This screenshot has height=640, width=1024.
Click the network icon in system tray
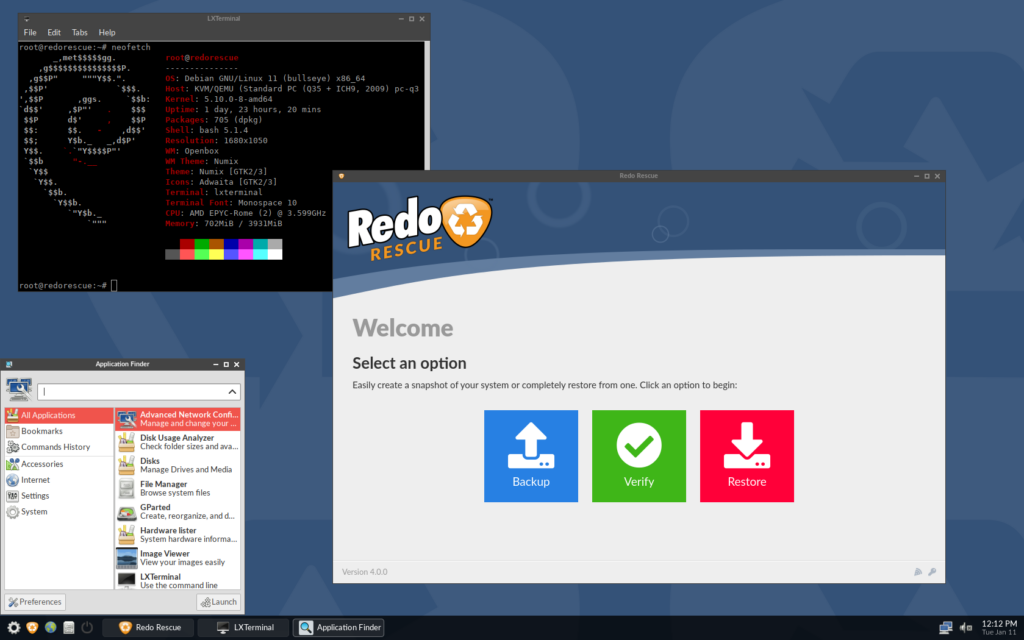(946, 627)
